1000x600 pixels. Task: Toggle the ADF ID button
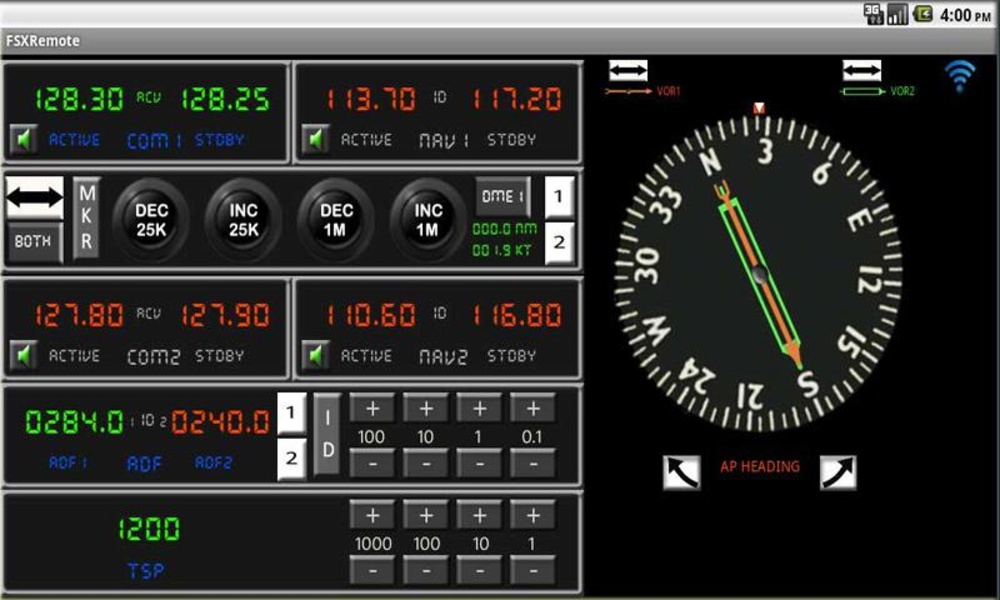tap(327, 434)
